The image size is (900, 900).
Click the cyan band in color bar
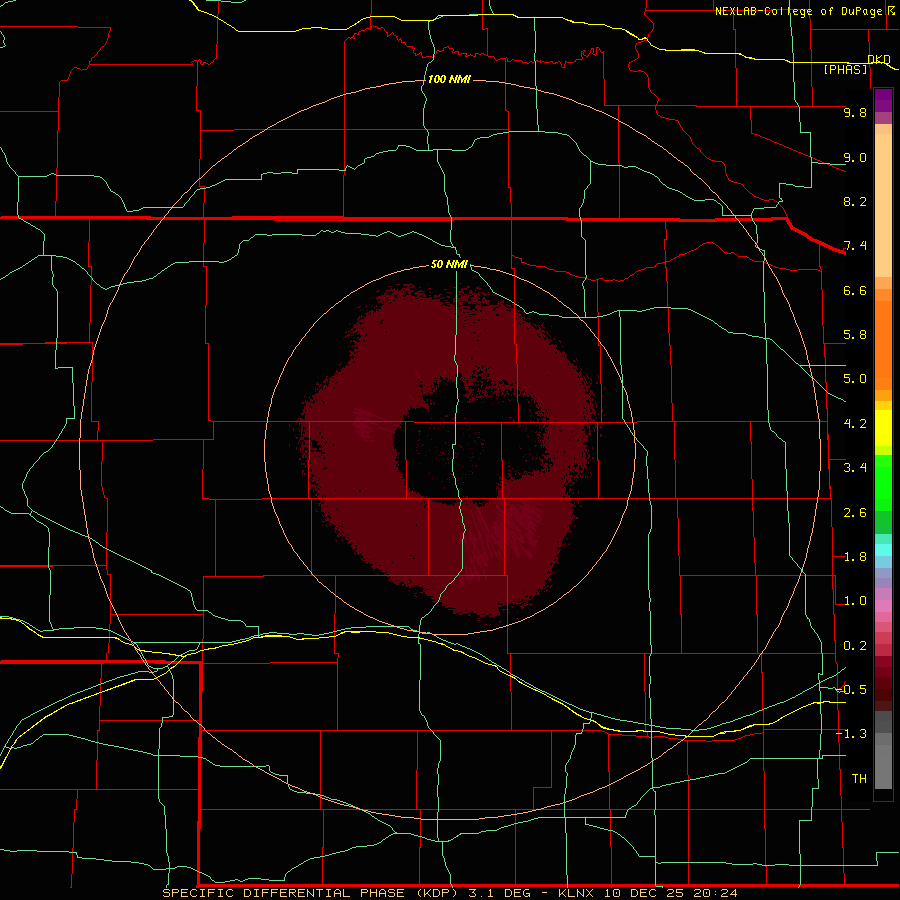pos(883,550)
